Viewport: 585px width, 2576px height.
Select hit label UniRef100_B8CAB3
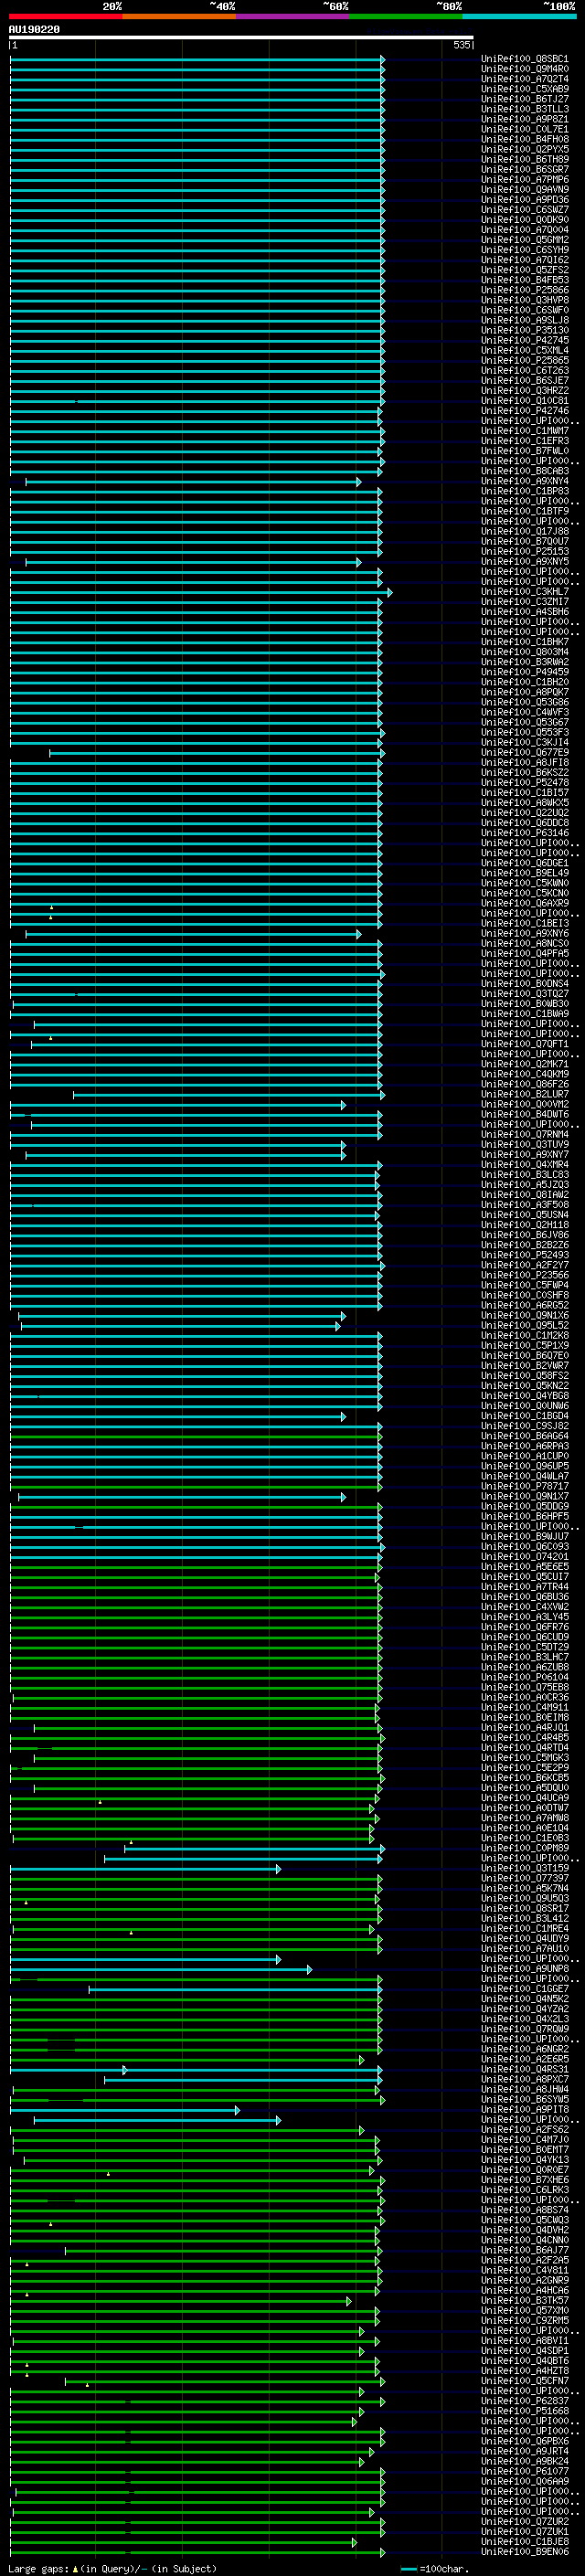(525, 471)
